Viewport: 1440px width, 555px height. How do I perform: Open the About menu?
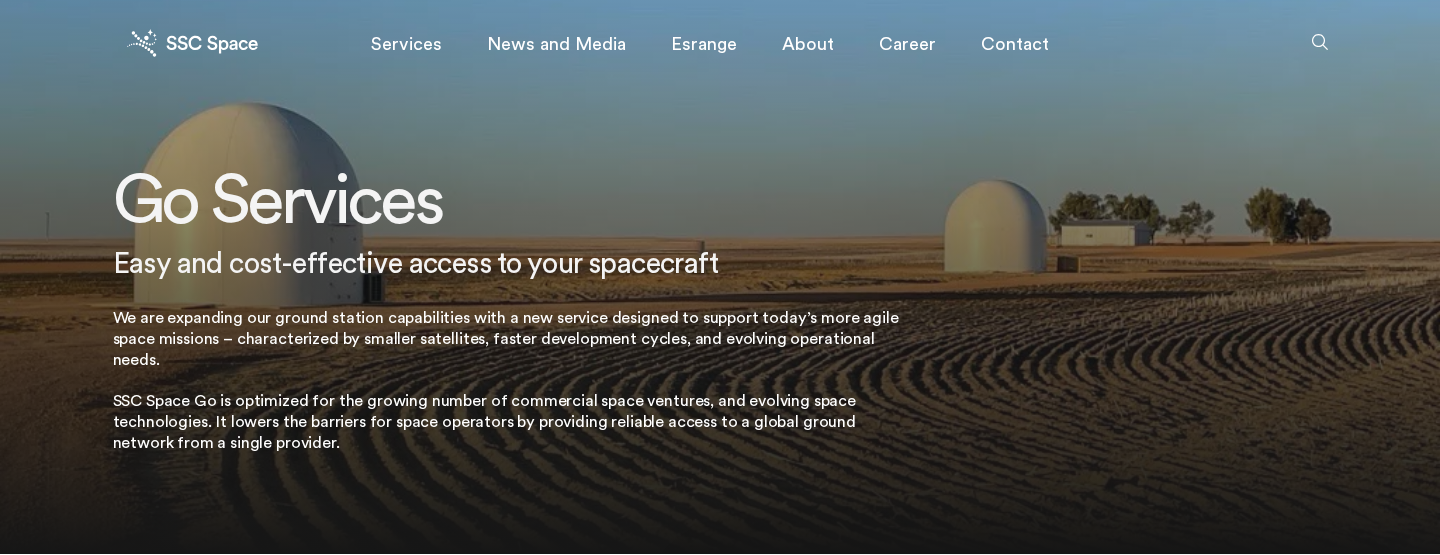(808, 44)
